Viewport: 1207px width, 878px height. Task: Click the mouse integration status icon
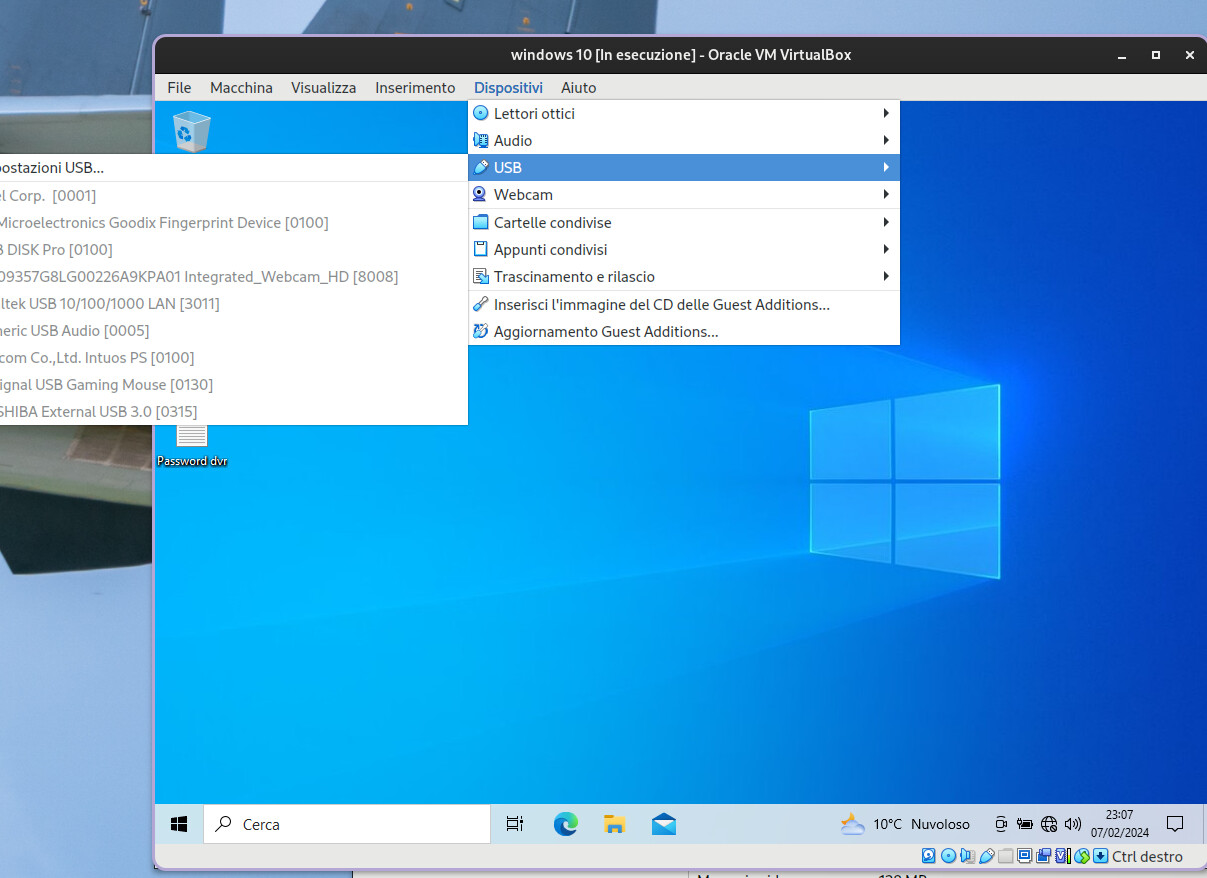tap(1081, 856)
